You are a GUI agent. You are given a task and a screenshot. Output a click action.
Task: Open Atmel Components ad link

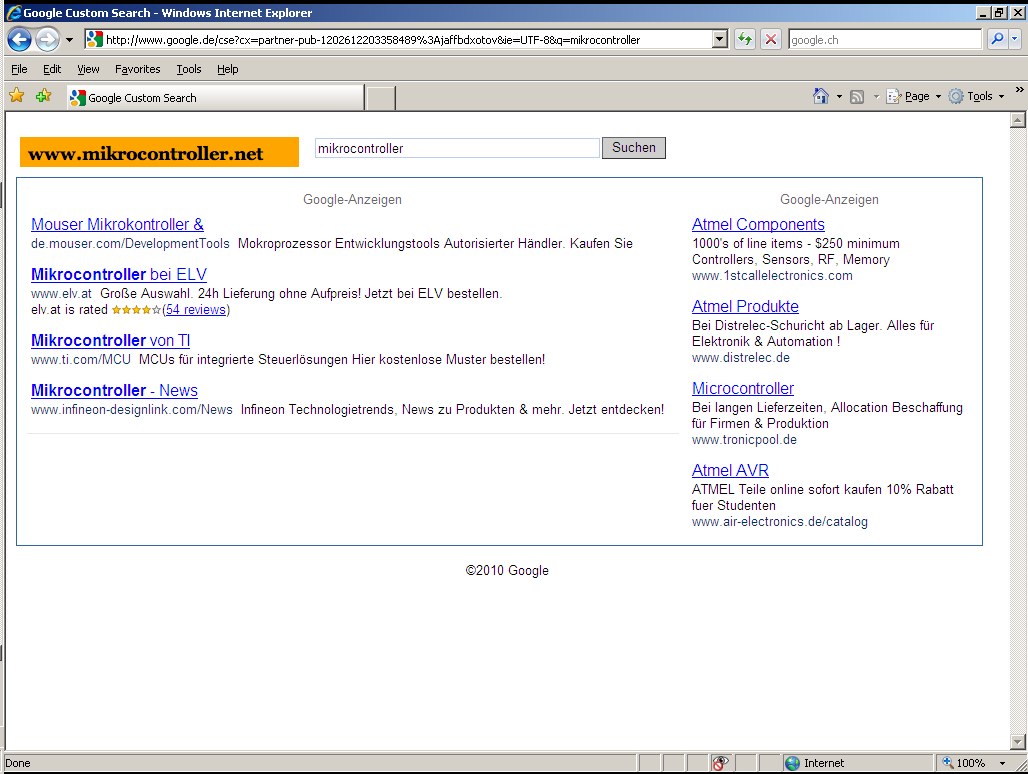758,225
